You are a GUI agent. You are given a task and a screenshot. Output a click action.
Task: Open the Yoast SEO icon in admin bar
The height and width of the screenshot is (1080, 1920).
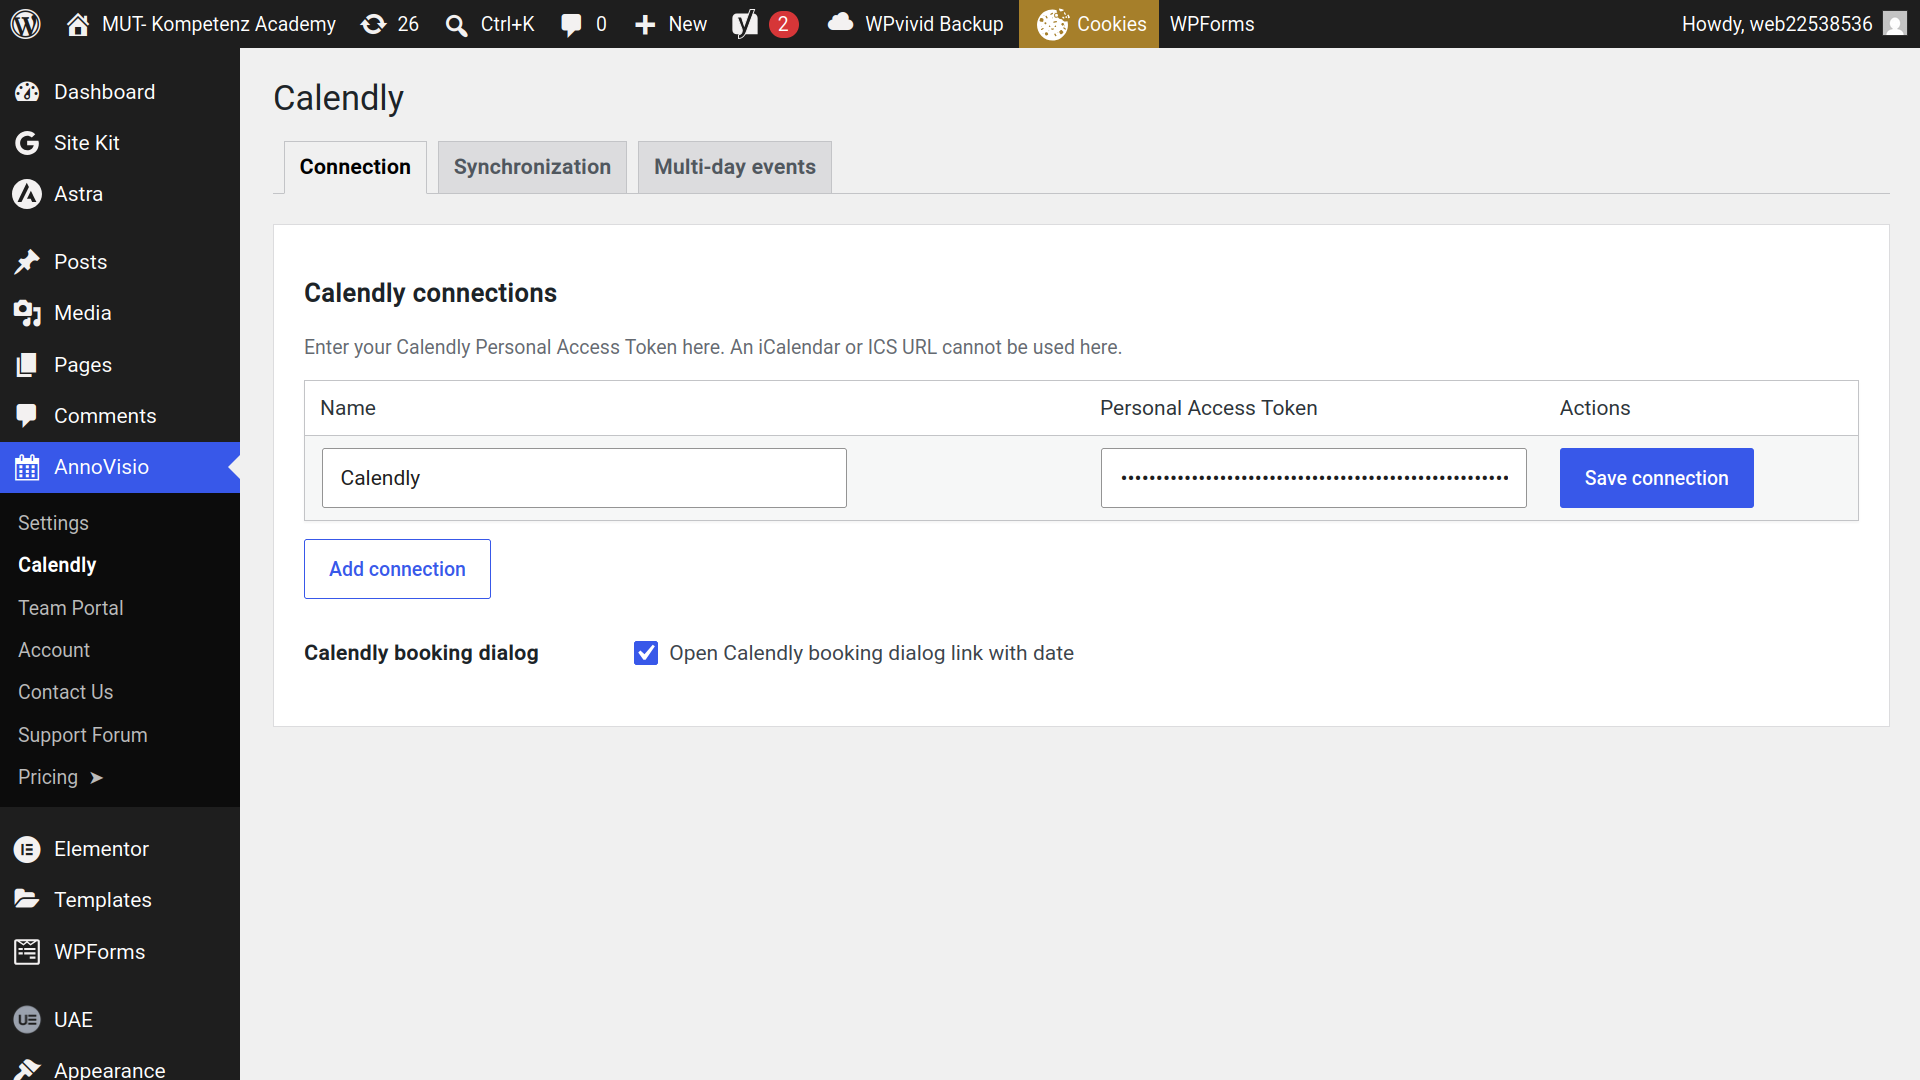click(x=745, y=24)
